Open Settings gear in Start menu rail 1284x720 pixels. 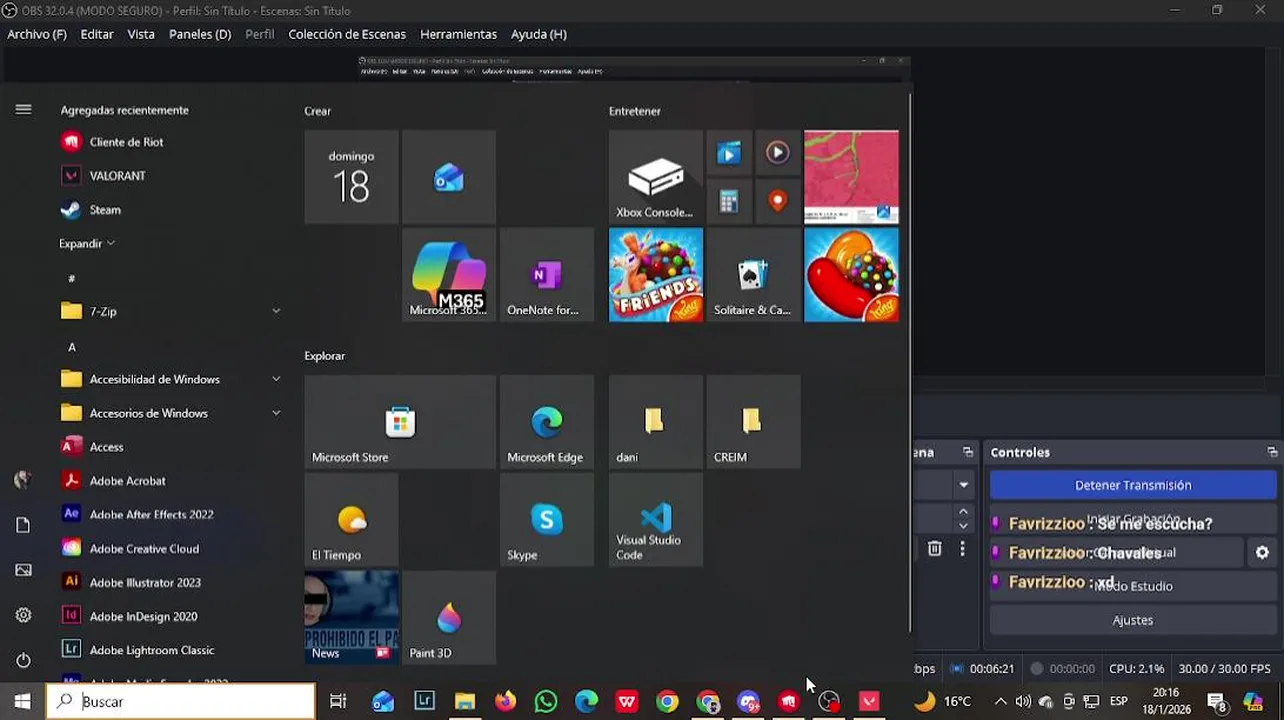point(23,615)
